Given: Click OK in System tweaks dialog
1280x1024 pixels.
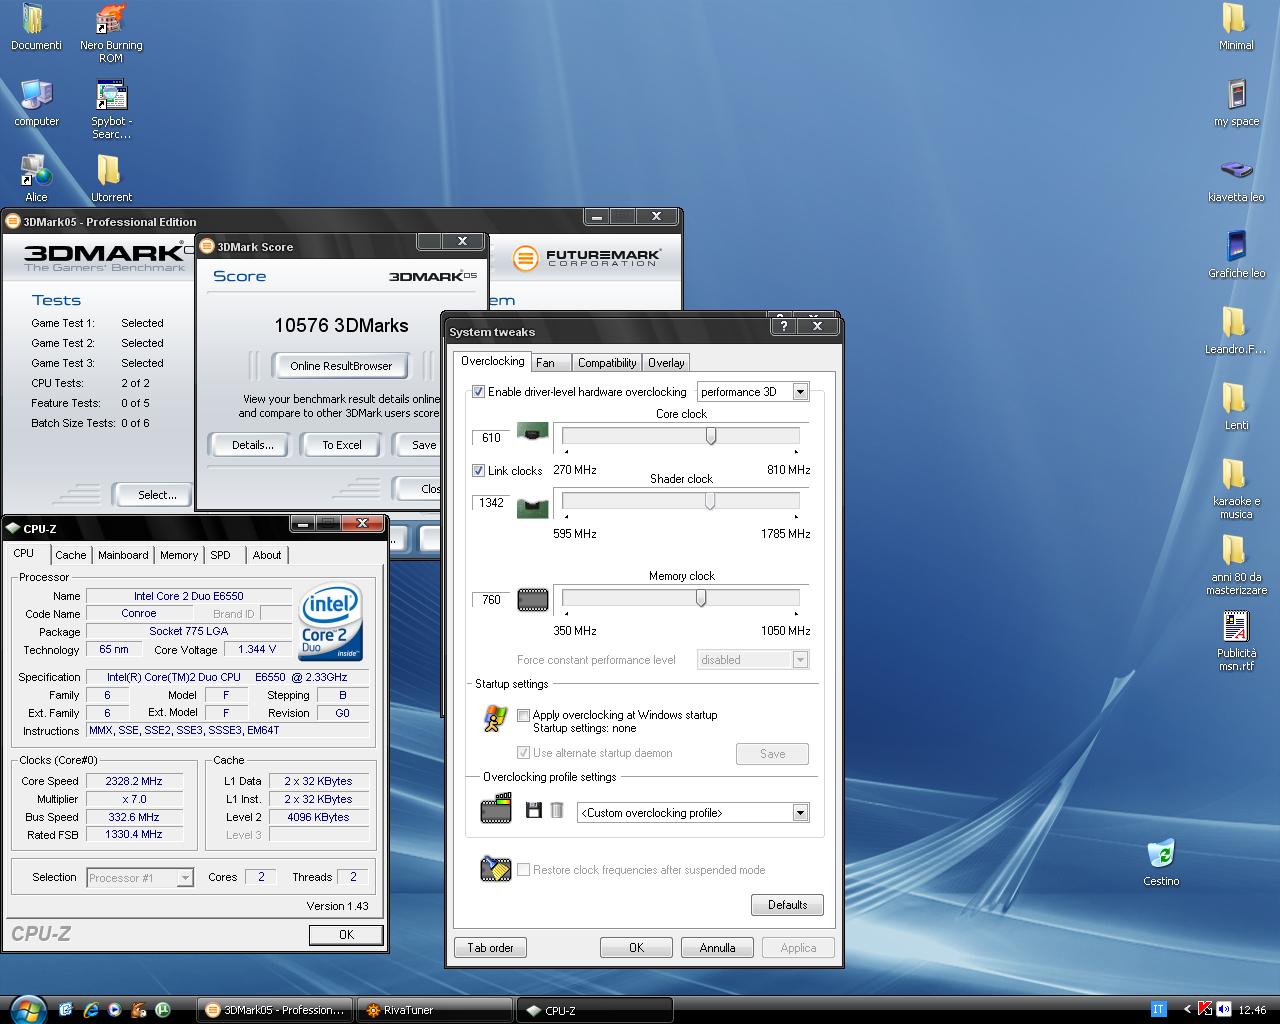Looking at the screenshot, I should tap(636, 948).
